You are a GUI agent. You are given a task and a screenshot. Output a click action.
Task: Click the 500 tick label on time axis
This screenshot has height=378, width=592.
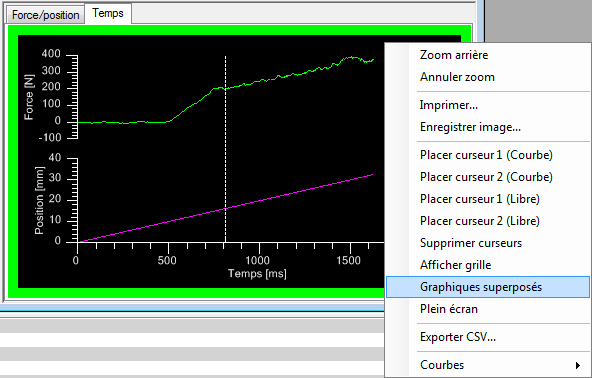tap(167, 261)
